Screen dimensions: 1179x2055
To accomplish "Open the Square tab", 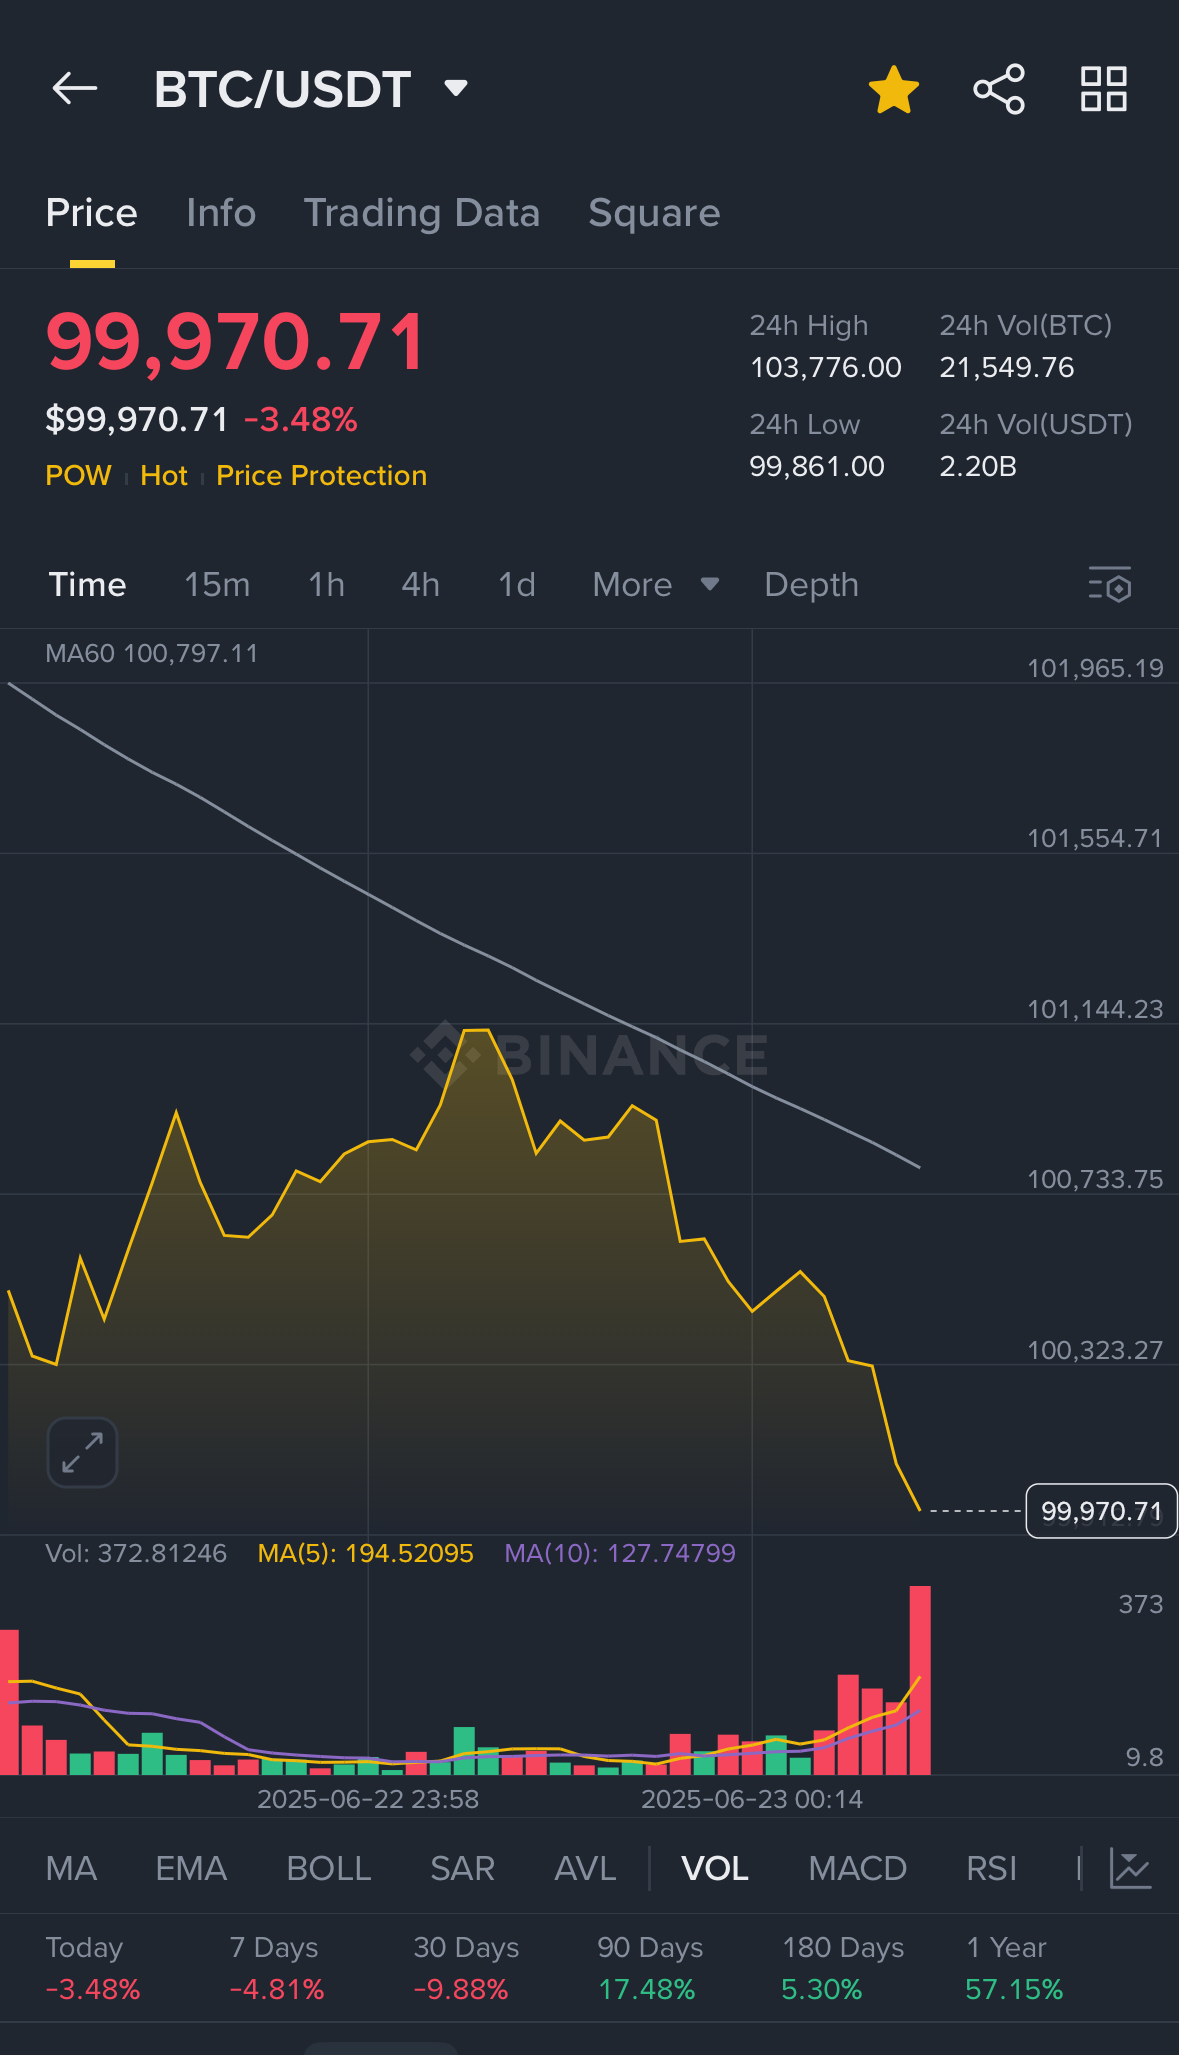I will coord(654,213).
